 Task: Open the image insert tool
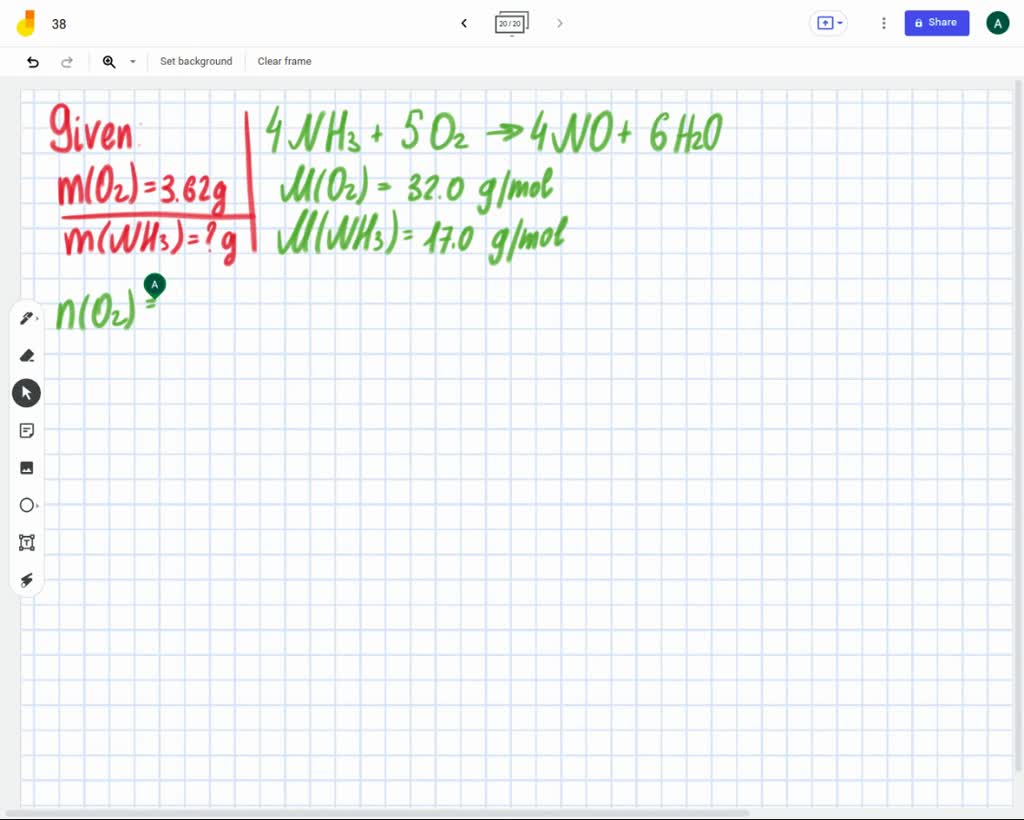tap(27, 467)
